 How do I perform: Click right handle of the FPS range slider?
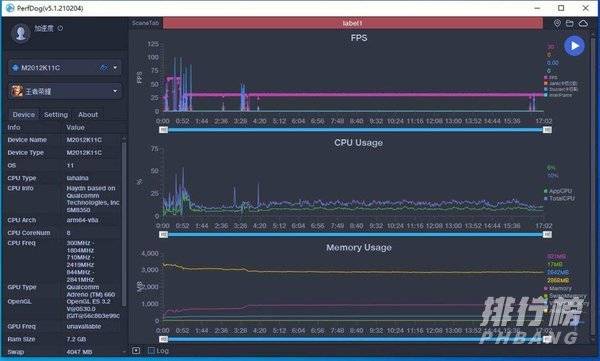548,130
